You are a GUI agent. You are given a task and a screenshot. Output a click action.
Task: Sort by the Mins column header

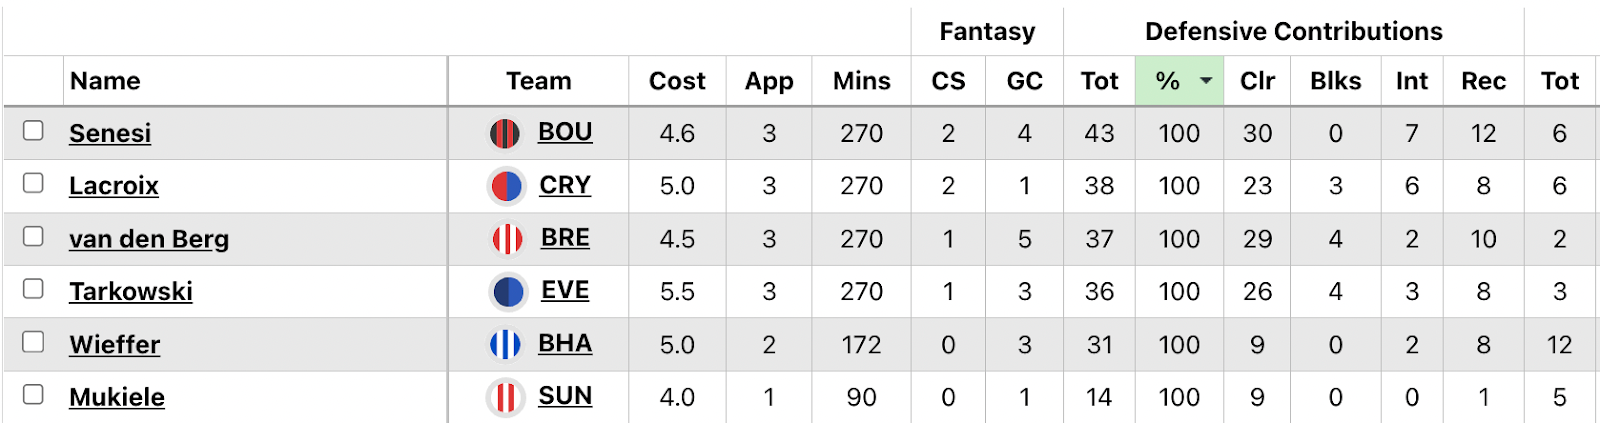point(861,81)
